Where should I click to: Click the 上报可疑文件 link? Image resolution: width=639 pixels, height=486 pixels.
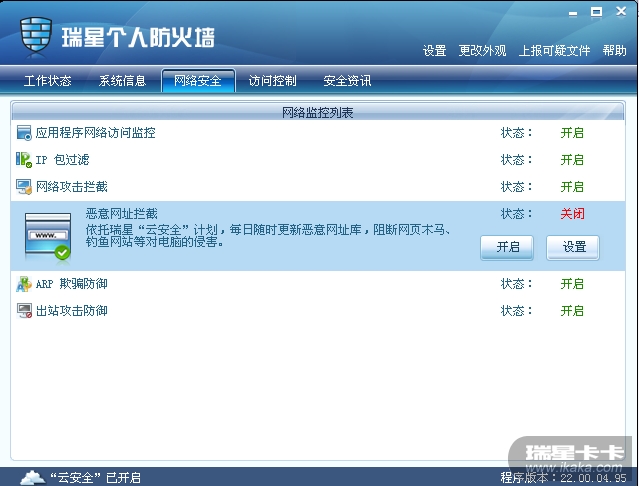pos(554,51)
